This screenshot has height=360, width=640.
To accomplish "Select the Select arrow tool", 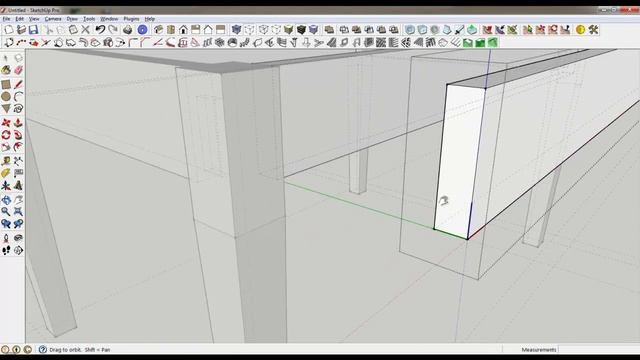I will tap(6, 58).
